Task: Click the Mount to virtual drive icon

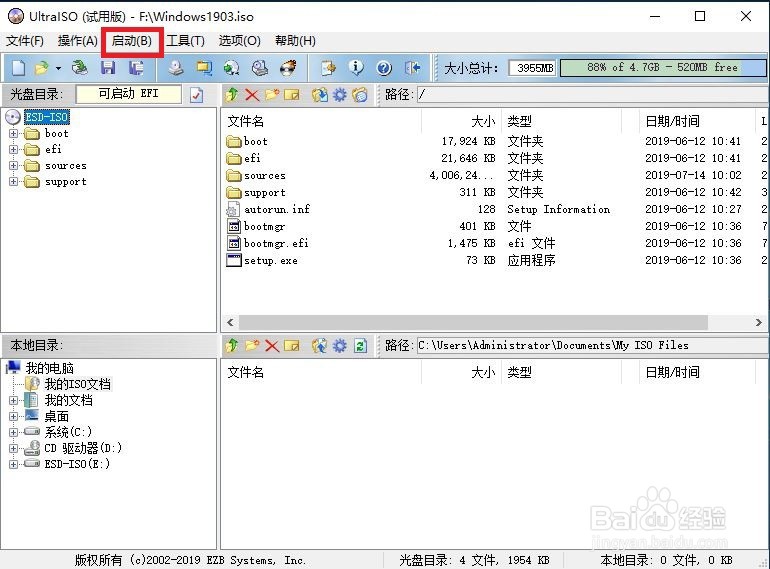Action: (x=260, y=68)
